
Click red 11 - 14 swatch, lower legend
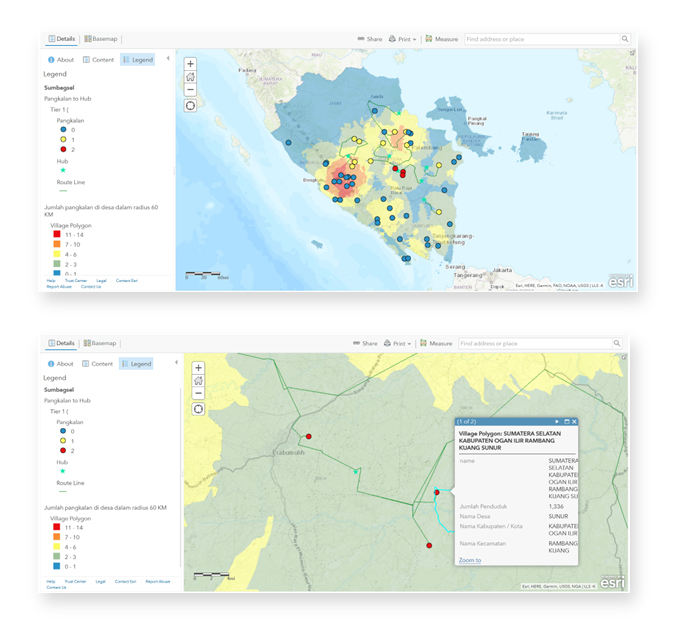tap(56, 527)
